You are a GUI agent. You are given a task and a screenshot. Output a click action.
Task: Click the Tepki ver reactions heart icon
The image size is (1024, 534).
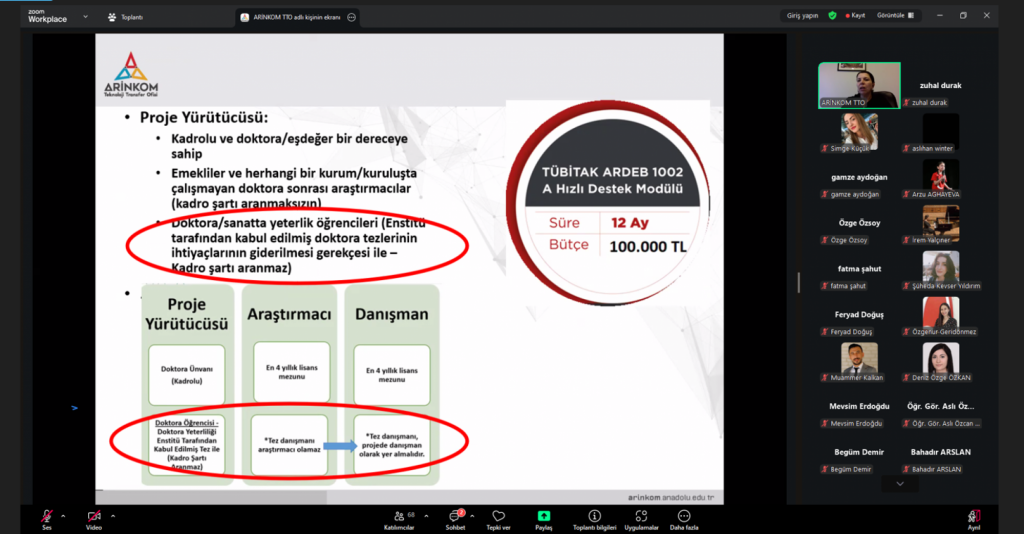point(498,516)
